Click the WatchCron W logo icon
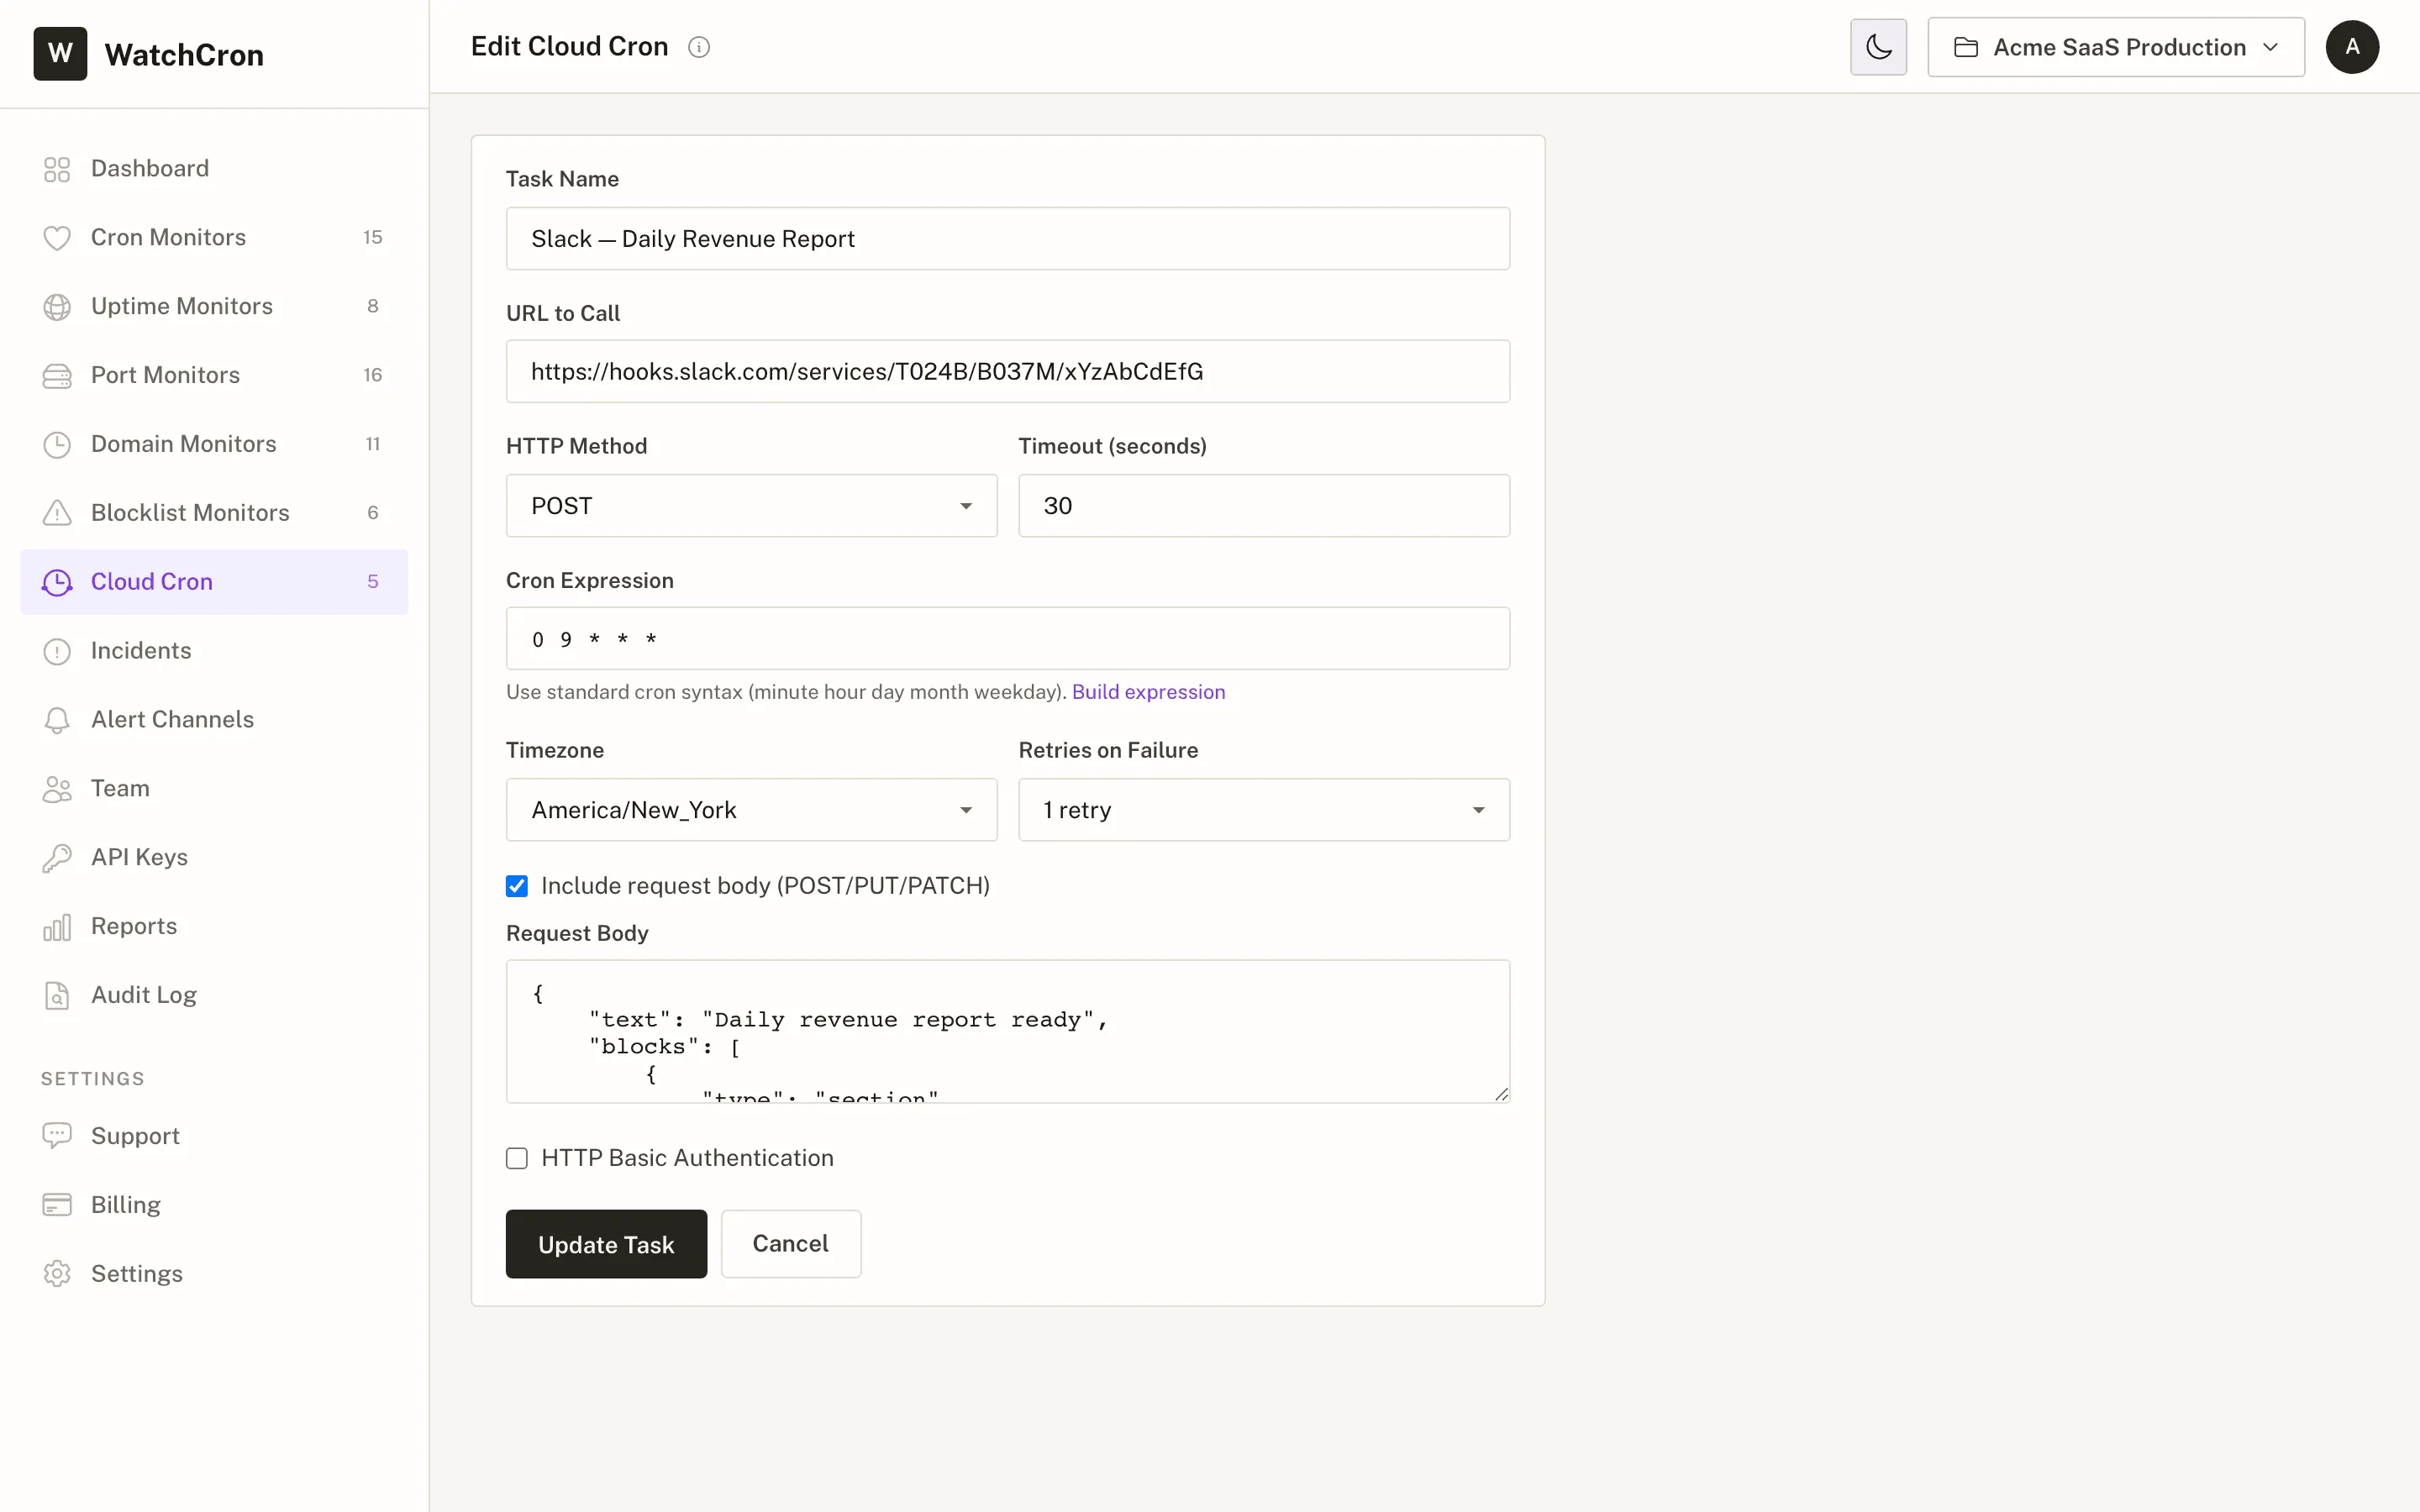This screenshot has height=1512, width=2420. (60, 53)
